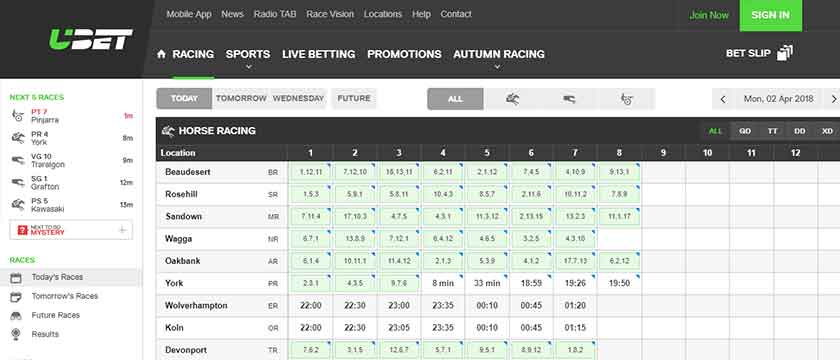
Task: Click Tomorrow's Races calendar icon
Action: [x=17, y=296]
